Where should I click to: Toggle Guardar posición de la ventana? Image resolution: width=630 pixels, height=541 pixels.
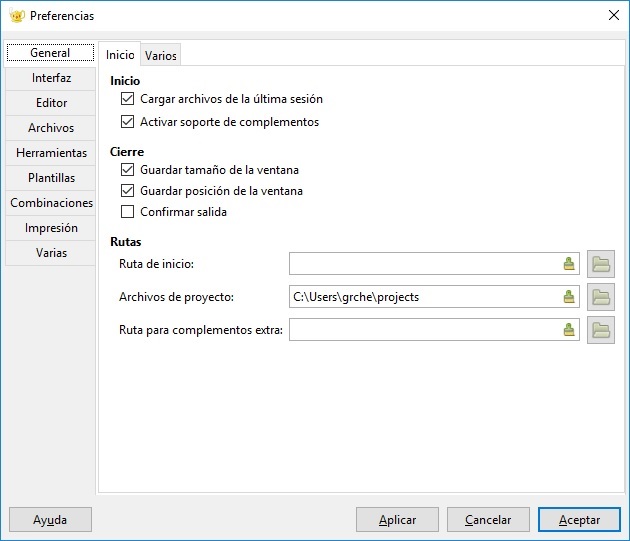(127, 191)
